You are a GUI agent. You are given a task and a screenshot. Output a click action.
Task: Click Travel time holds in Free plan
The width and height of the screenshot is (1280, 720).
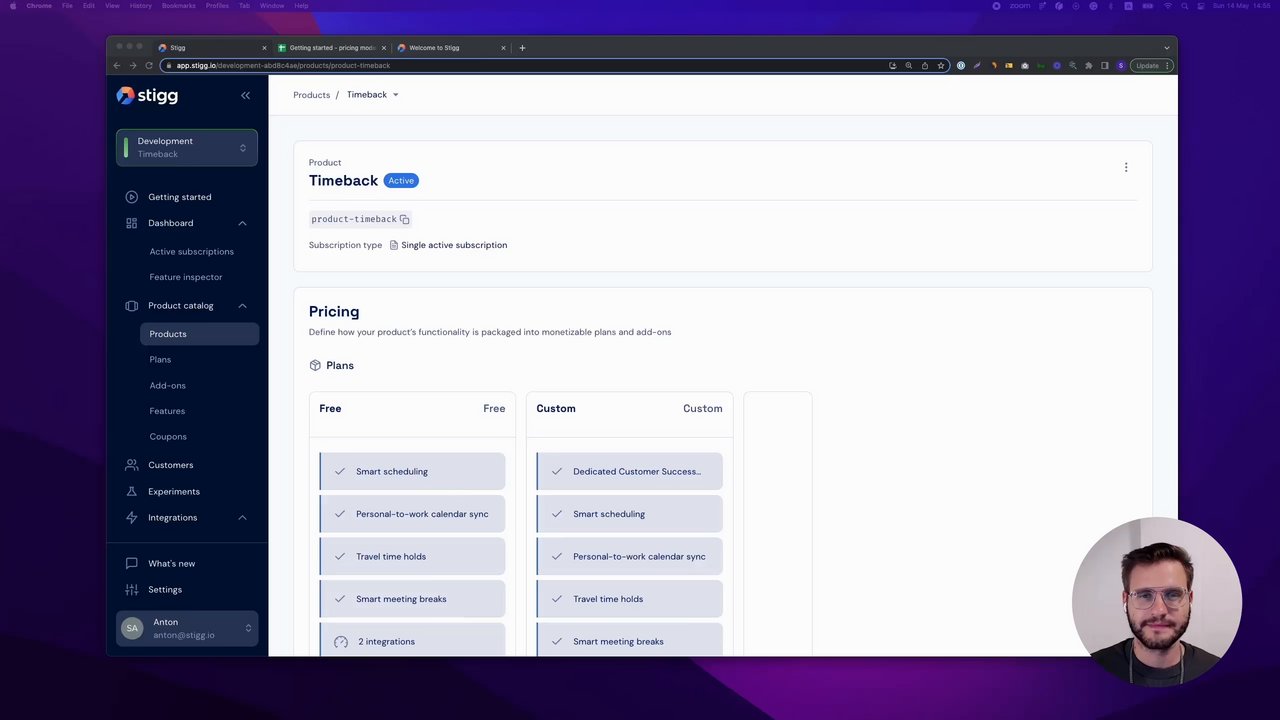tap(412, 556)
